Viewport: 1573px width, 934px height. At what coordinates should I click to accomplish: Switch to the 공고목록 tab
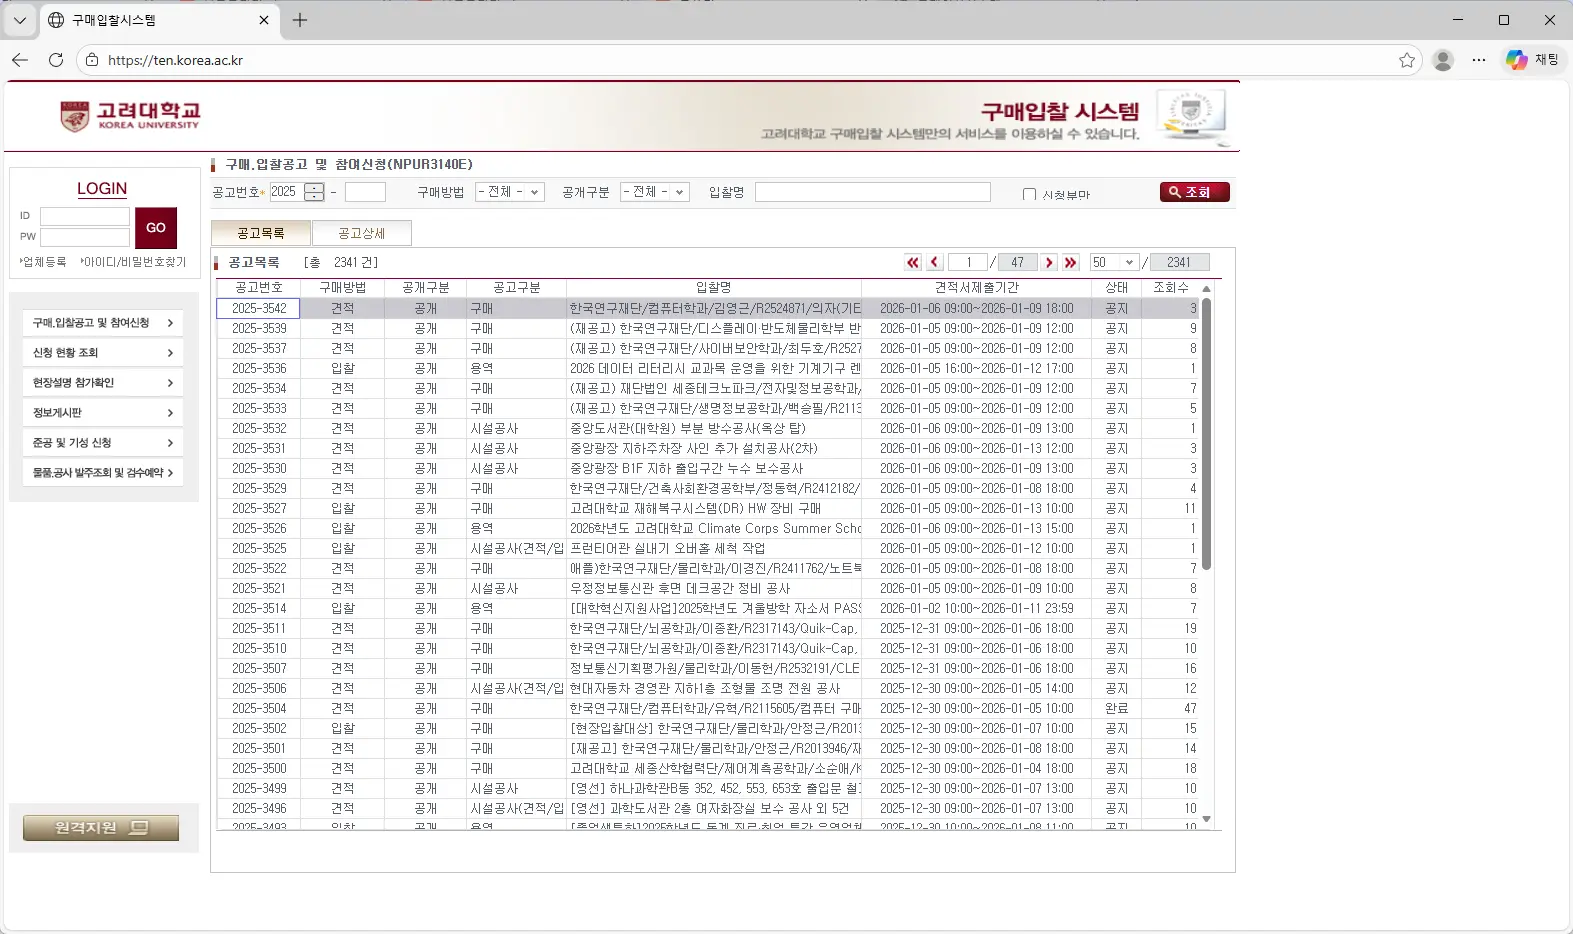[261, 233]
